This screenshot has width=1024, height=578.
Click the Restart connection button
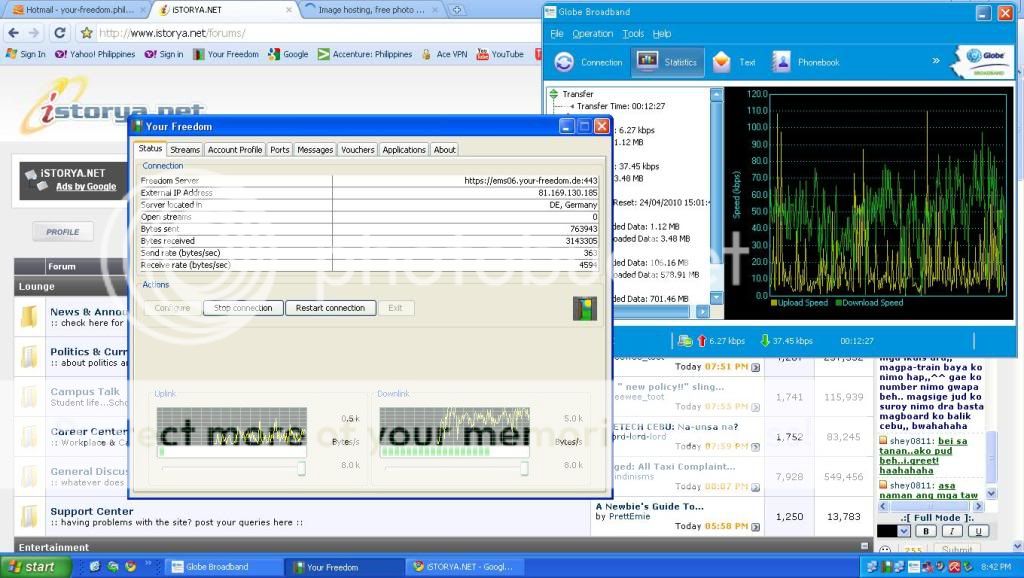coord(330,308)
